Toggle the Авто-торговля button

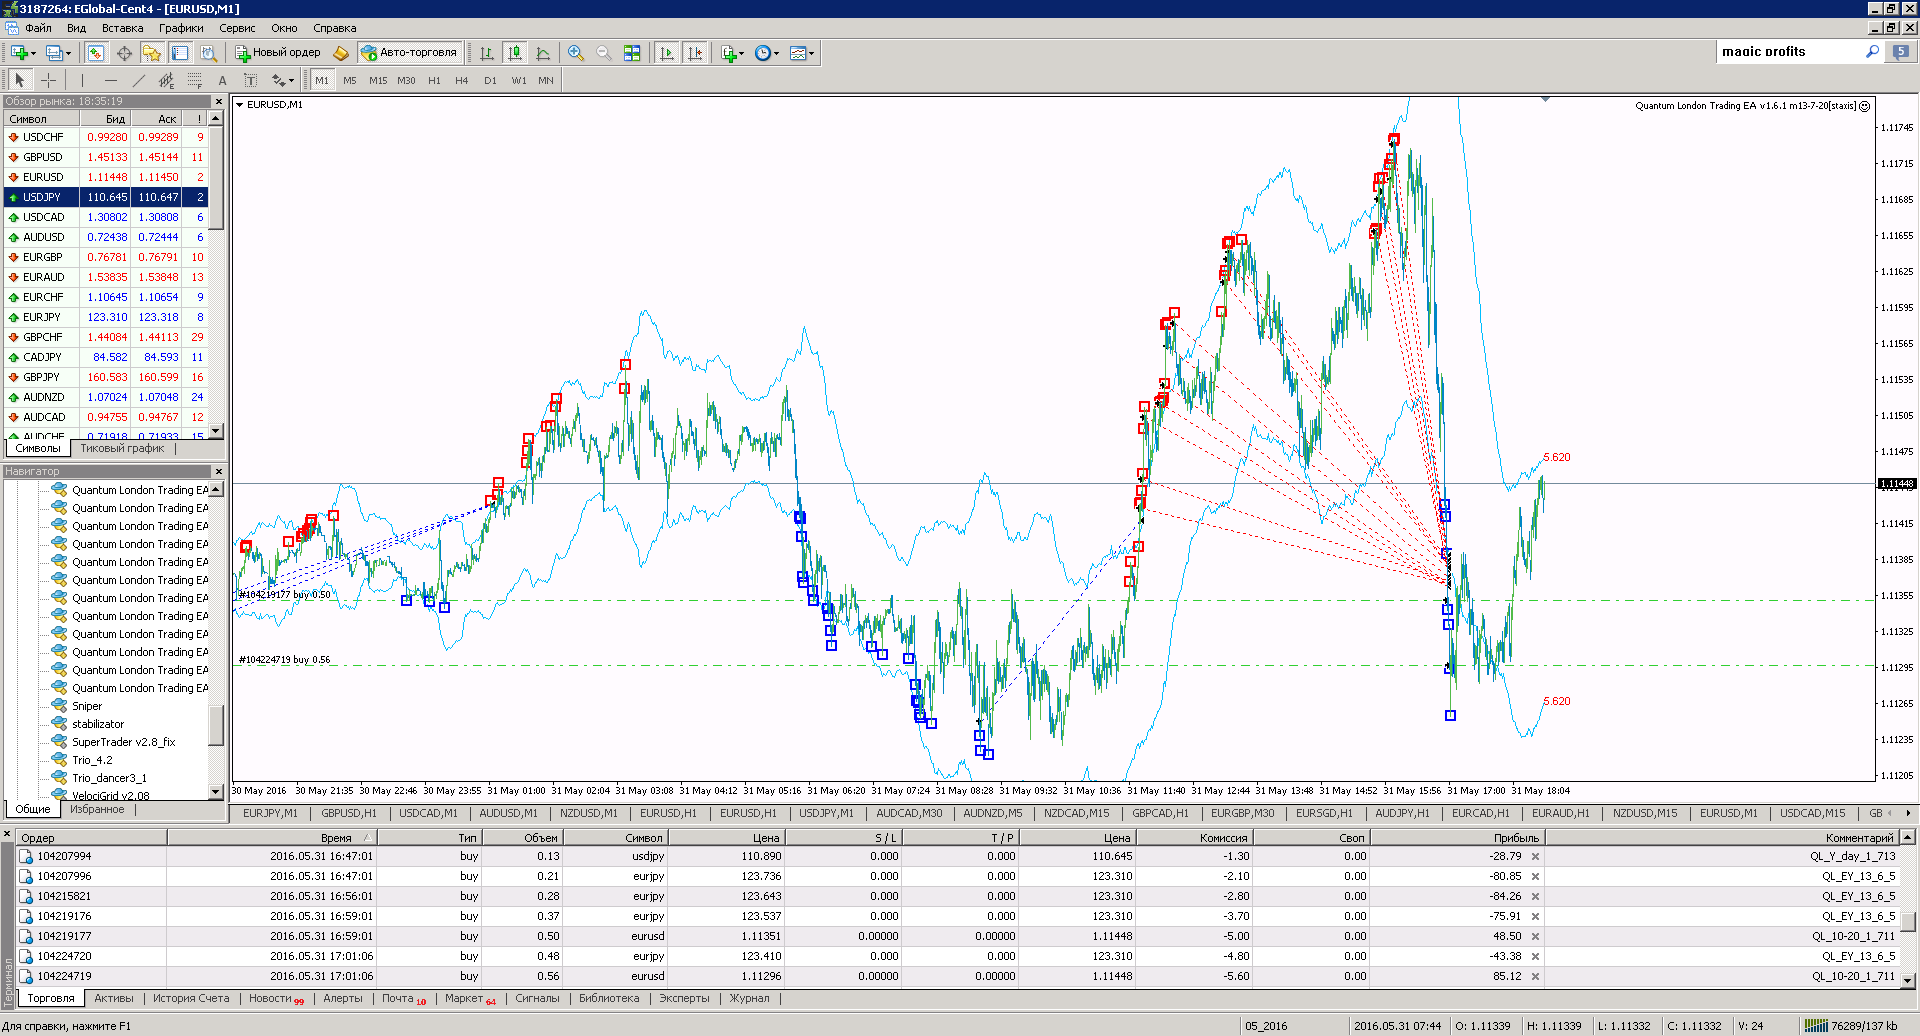click(x=410, y=53)
